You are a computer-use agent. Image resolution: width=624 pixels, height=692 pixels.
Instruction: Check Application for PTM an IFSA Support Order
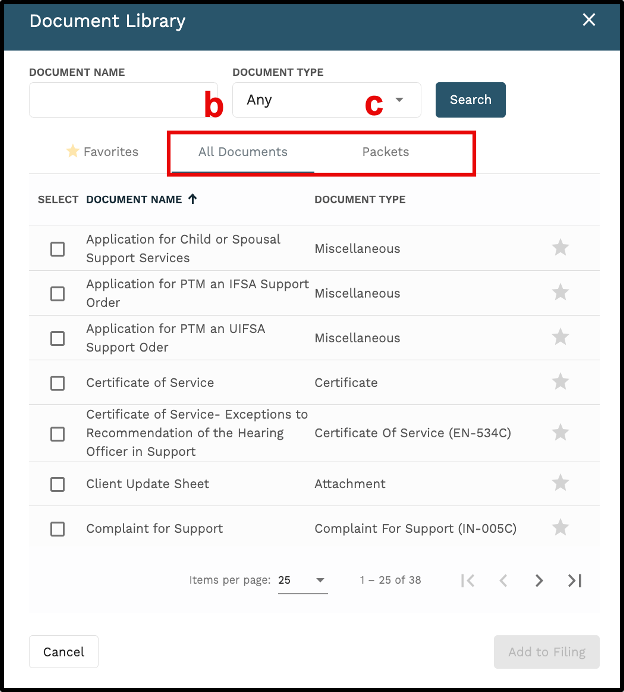click(57, 293)
